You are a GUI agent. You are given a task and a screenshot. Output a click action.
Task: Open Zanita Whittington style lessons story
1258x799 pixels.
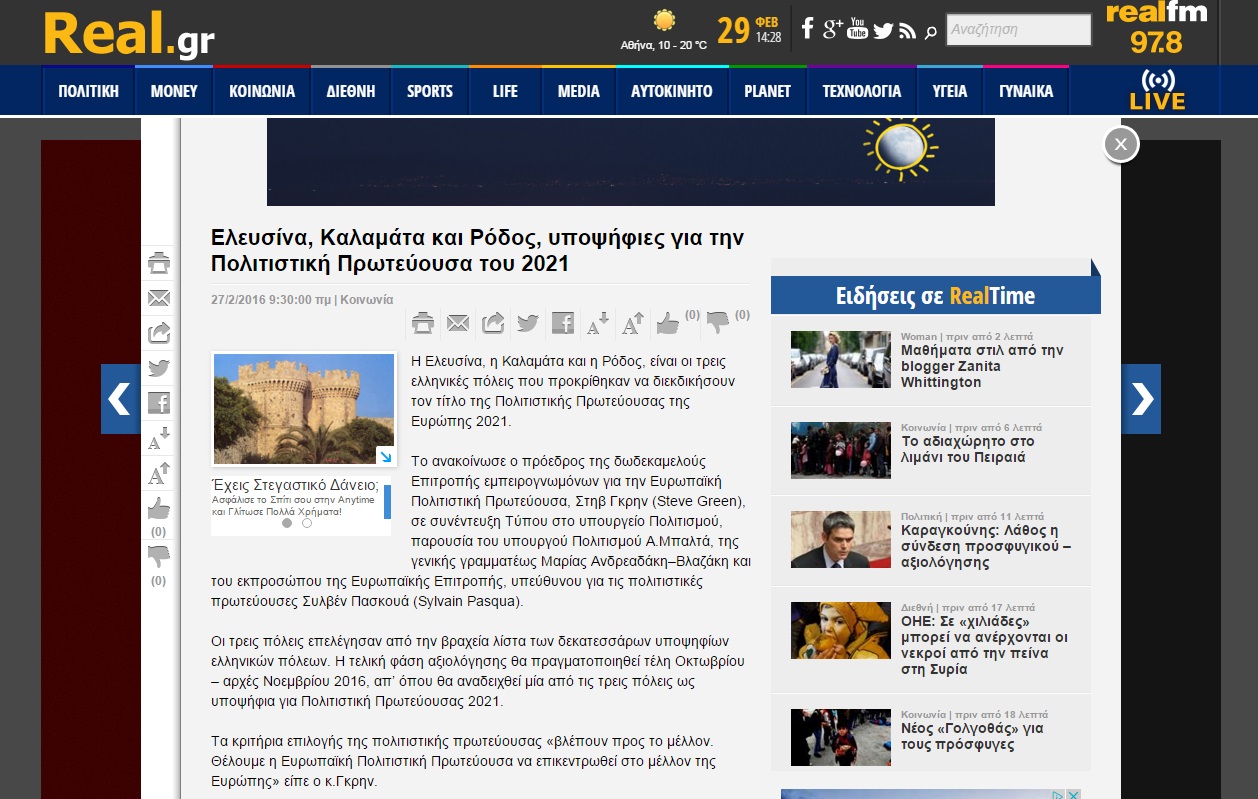pos(982,366)
